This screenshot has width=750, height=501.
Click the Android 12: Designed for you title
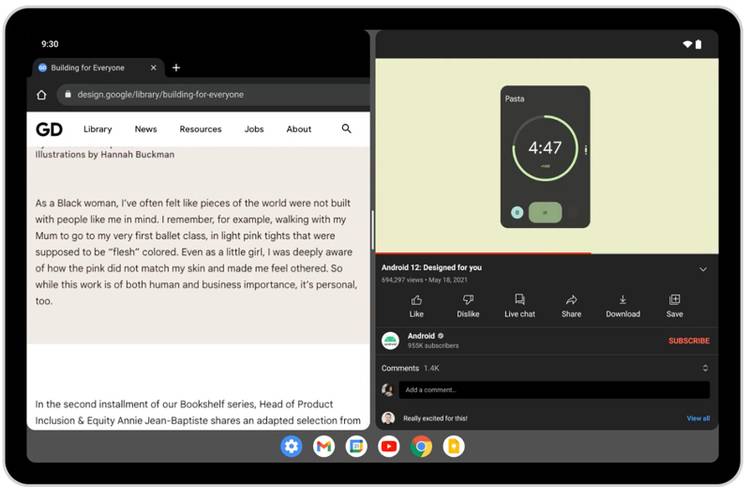tap(431, 267)
